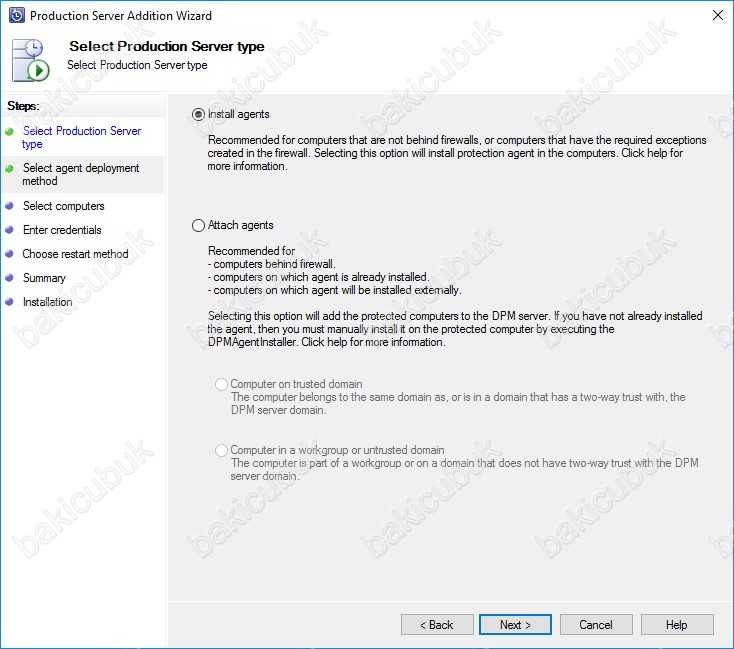The image size is (734, 649).
Task: Click the green bullet beside Select Production Server type
Action: click(x=9, y=132)
